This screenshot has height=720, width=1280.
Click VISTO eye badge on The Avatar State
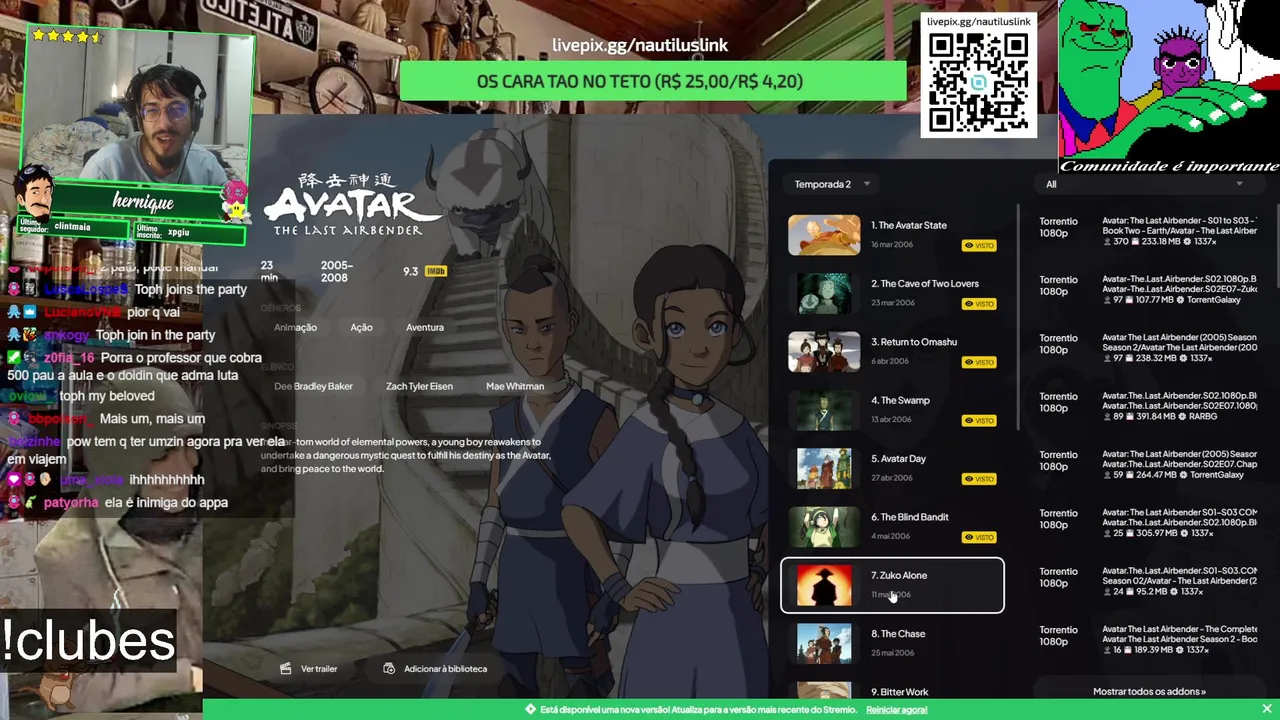(x=980, y=246)
